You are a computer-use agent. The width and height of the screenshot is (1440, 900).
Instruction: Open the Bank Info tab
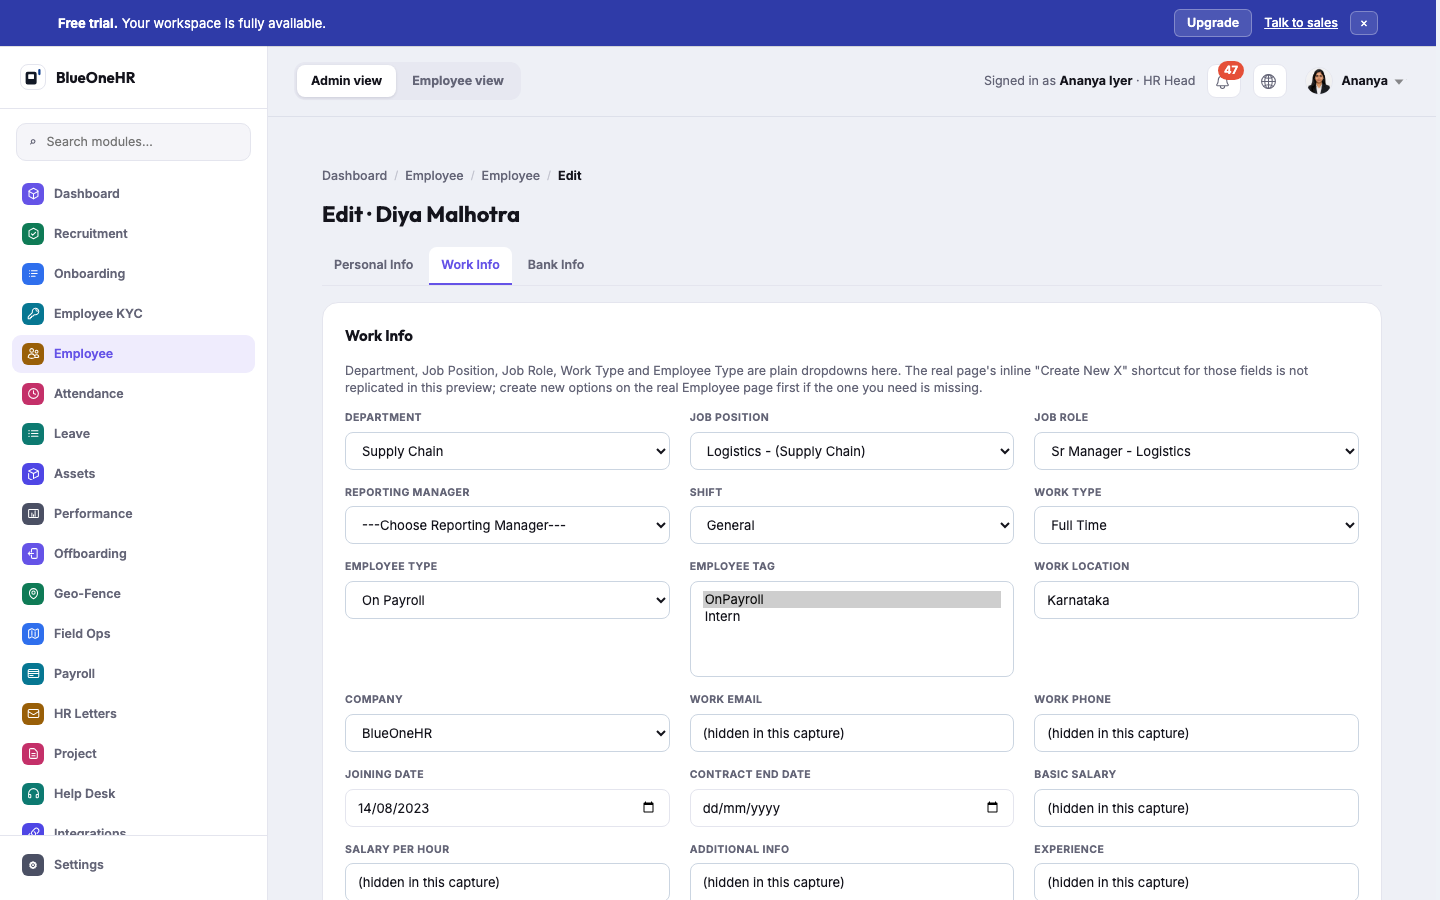pos(556,265)
